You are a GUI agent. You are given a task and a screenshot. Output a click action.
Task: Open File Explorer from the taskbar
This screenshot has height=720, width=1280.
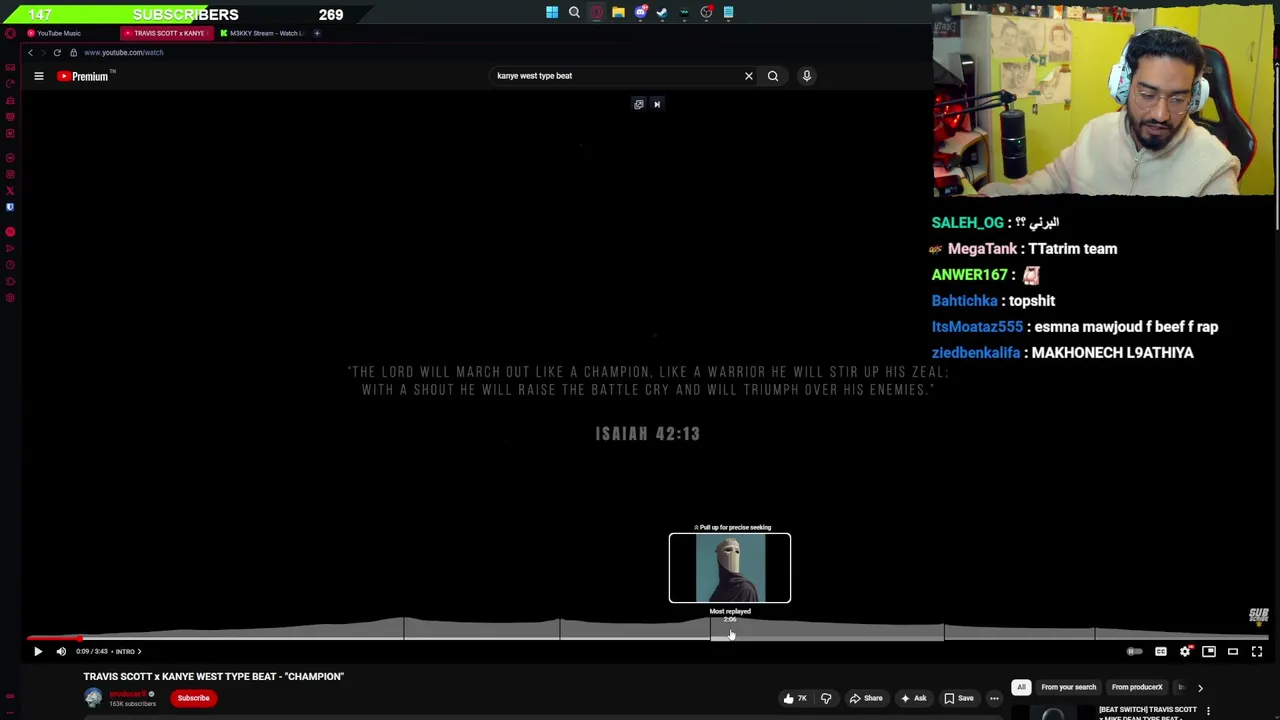[618, 12]
